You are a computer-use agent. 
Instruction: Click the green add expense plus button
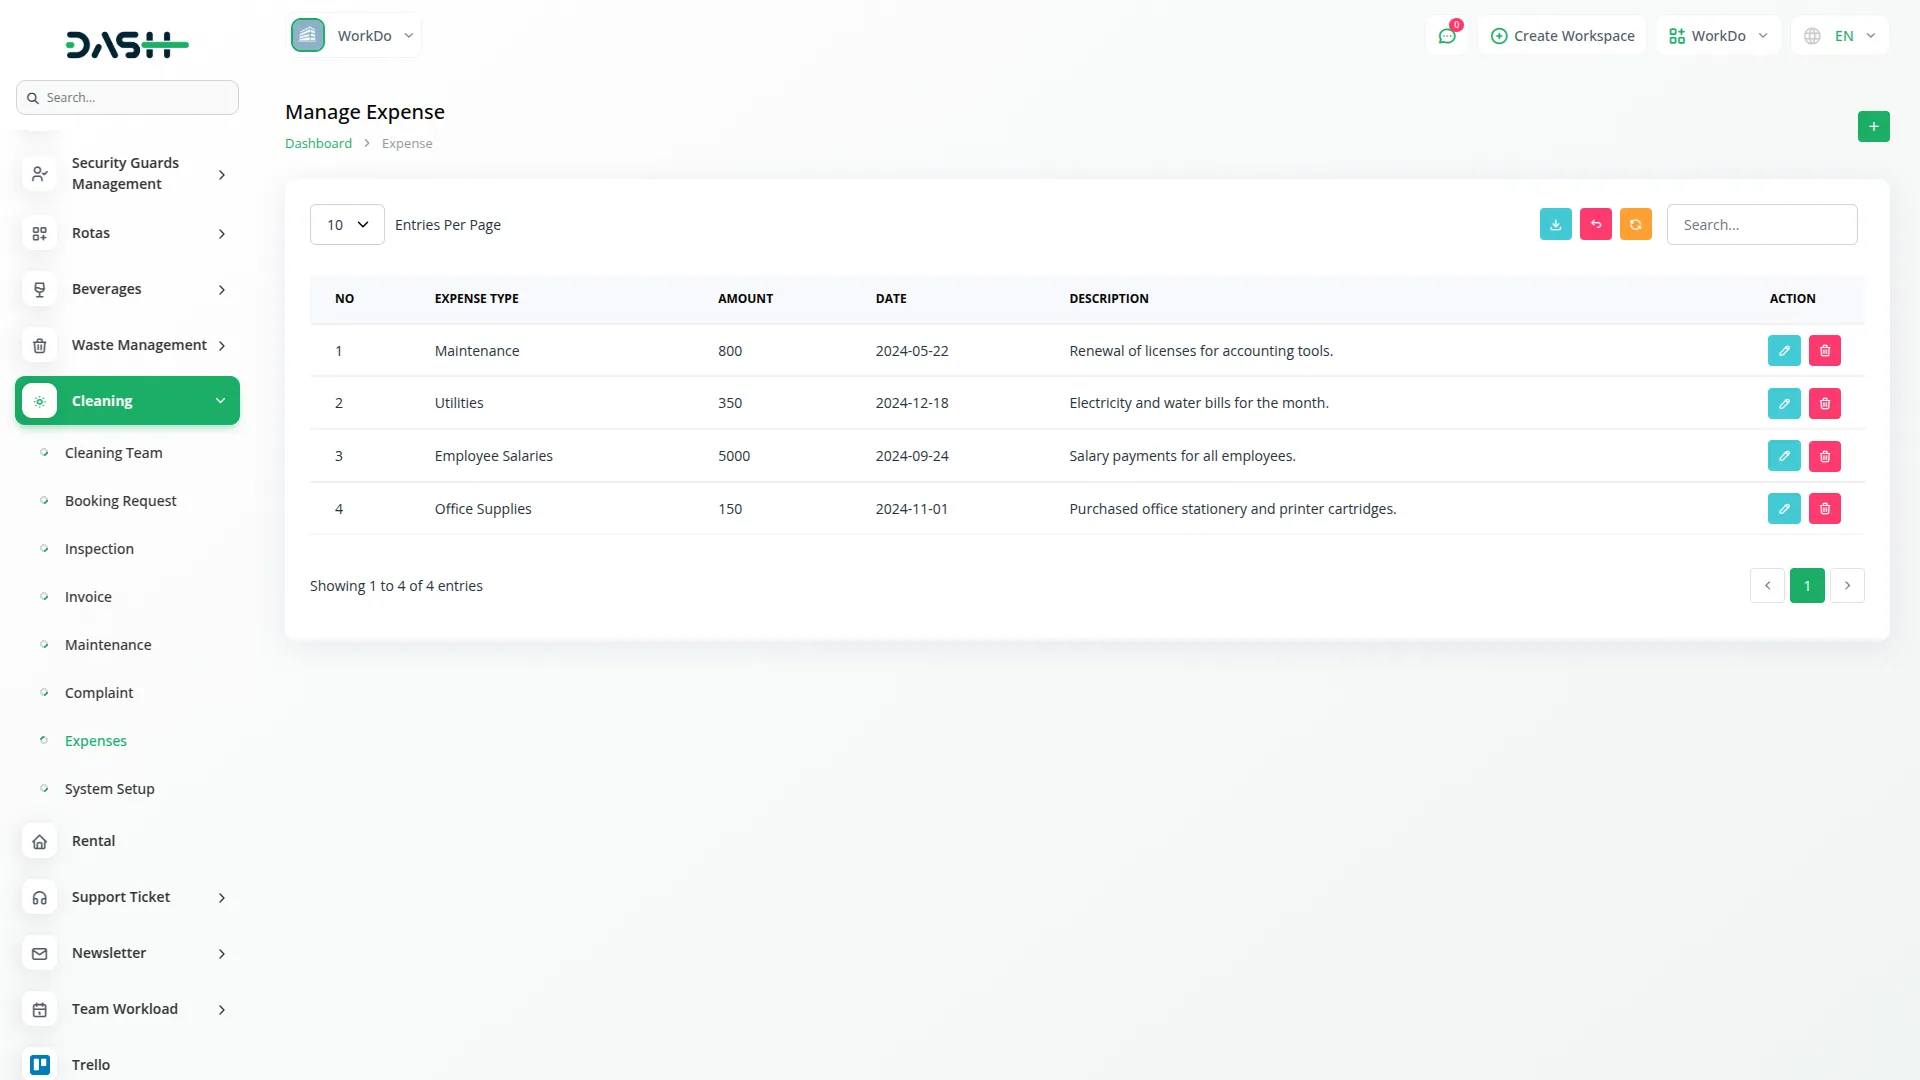point(1873,127)
